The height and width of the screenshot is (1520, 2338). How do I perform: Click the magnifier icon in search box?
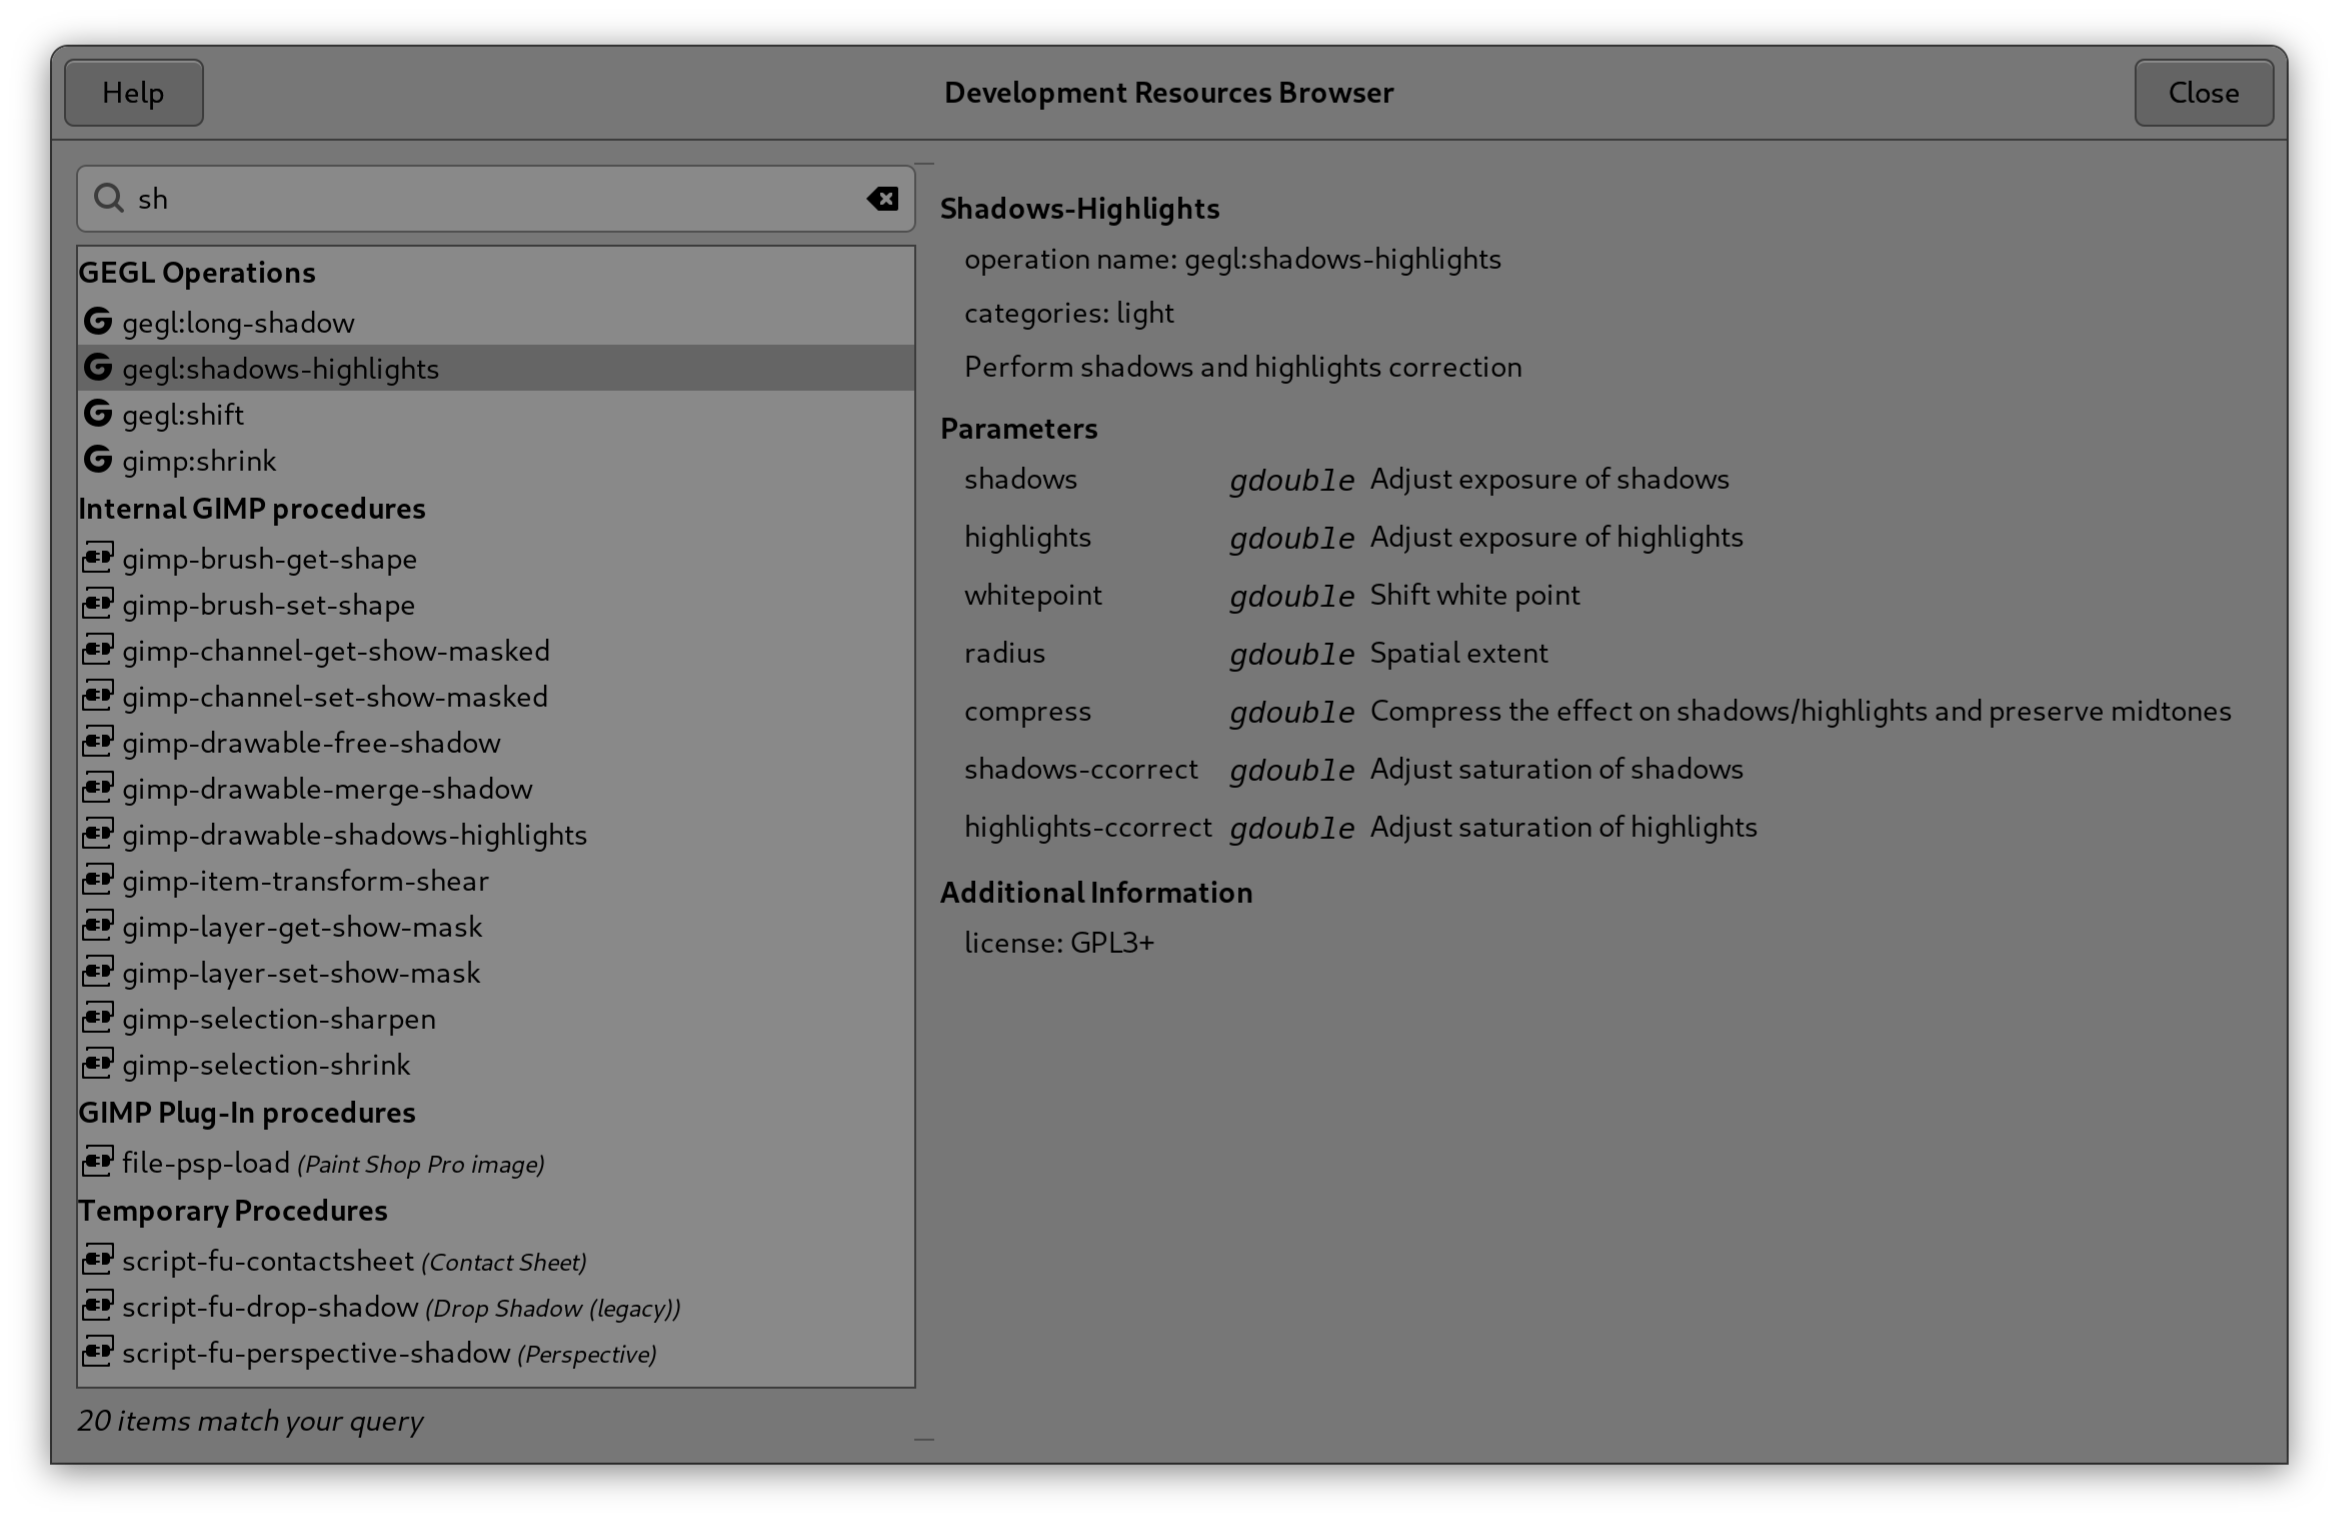pyautogui.click(x=108, y=198)
